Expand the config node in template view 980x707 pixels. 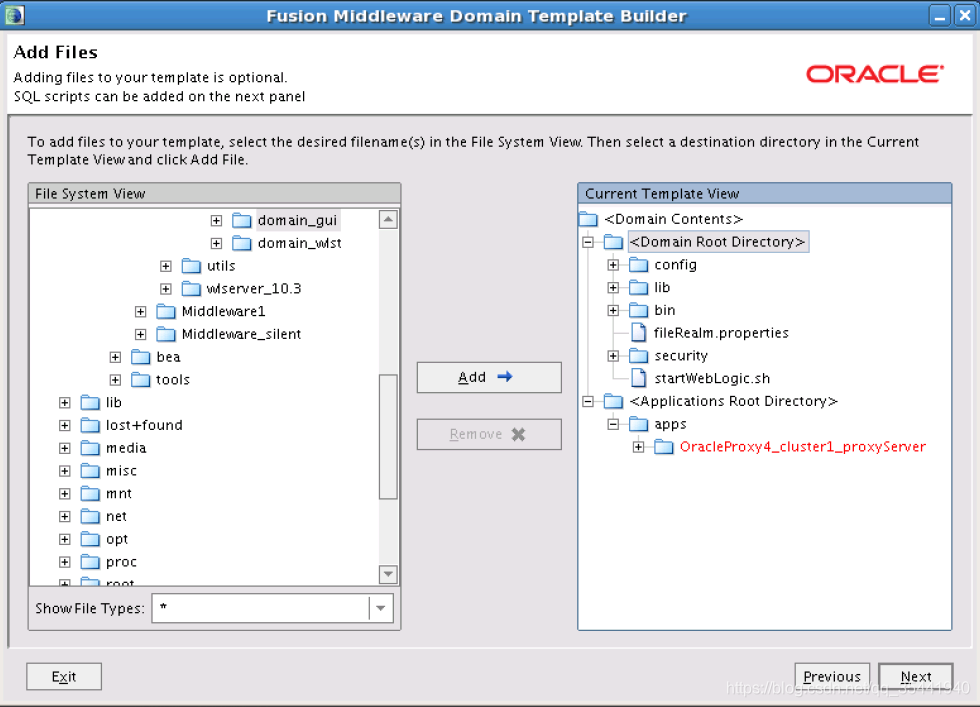click(x=613, y=265)
